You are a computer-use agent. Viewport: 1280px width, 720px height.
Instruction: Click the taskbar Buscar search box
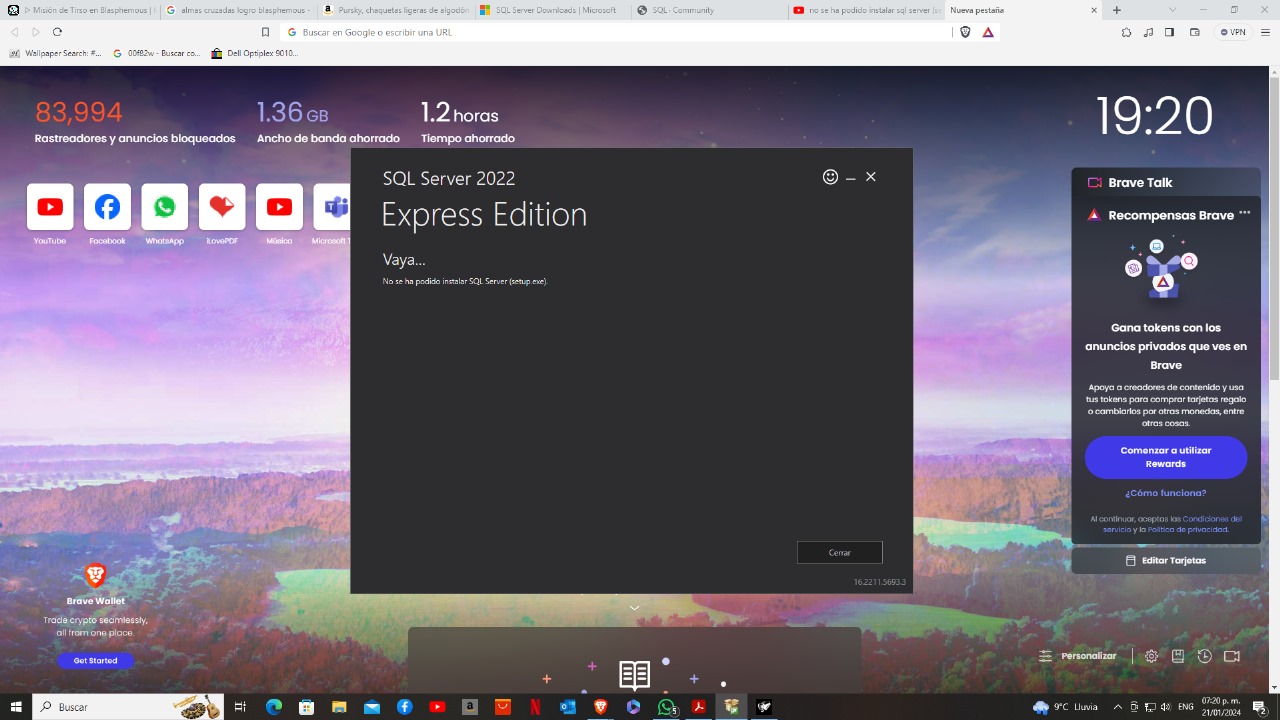tap(128, 707)
